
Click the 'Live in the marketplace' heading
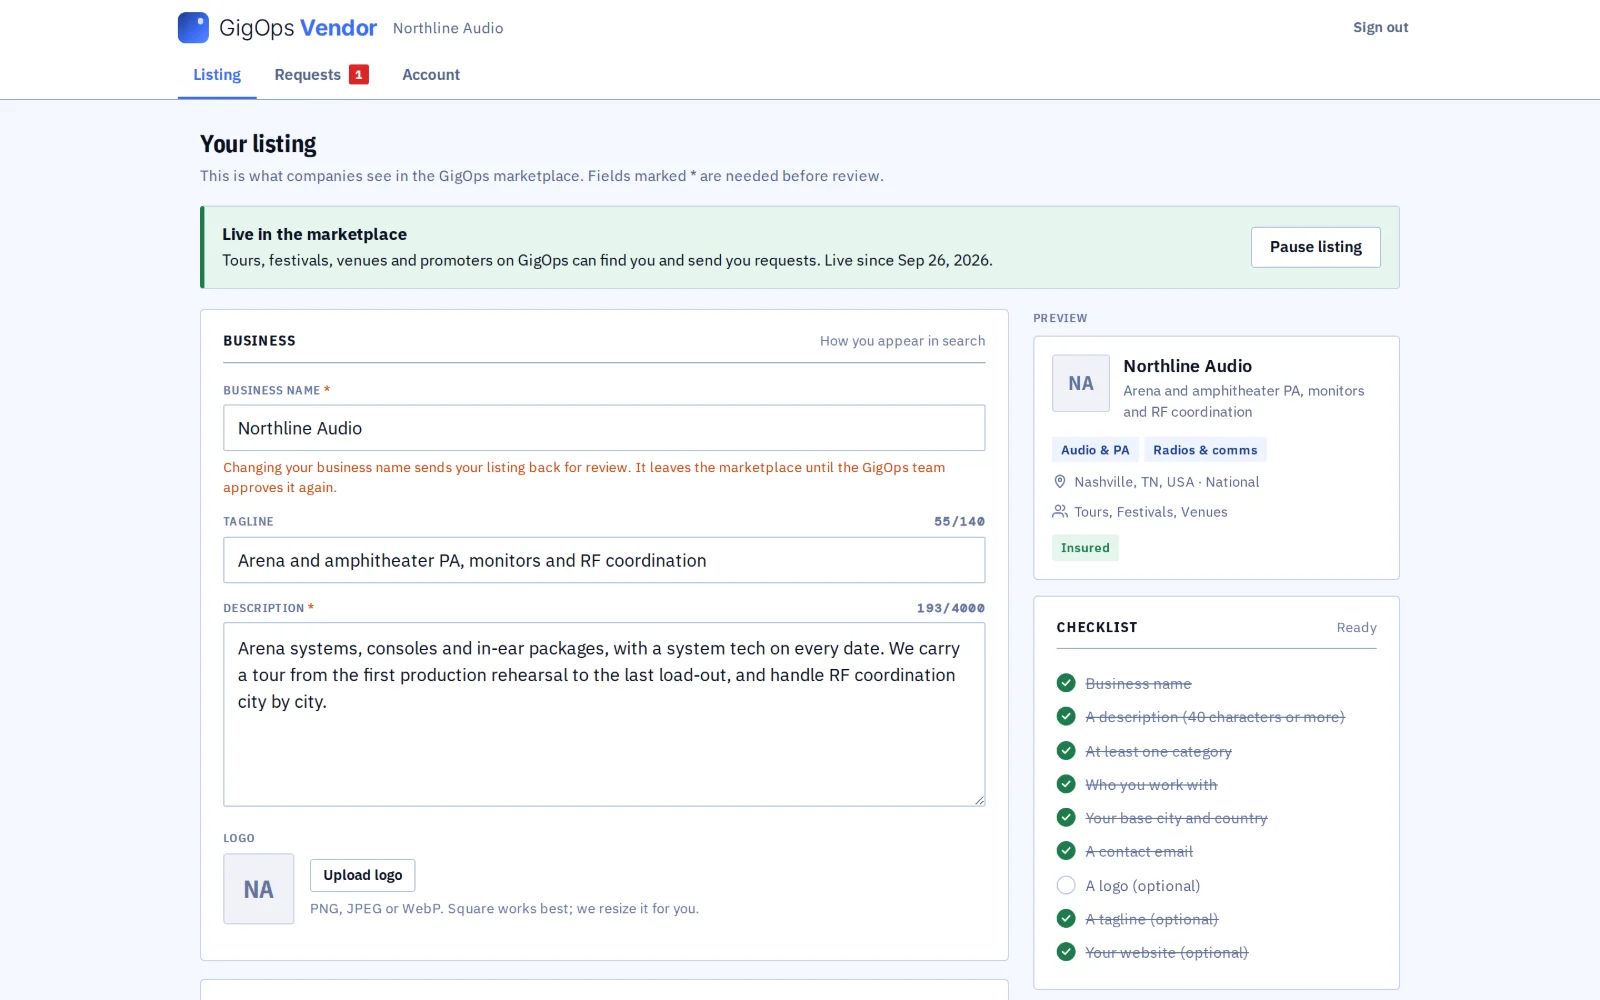pyautogui.click(x=314, y=234)
